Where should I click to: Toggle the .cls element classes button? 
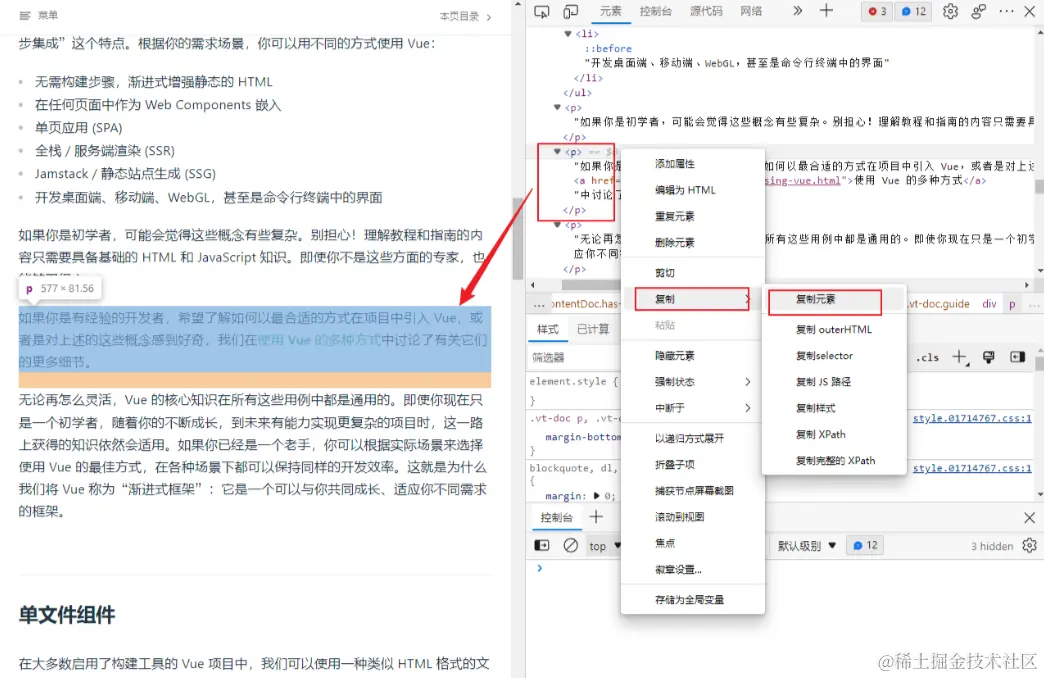[x=927, y=358]
